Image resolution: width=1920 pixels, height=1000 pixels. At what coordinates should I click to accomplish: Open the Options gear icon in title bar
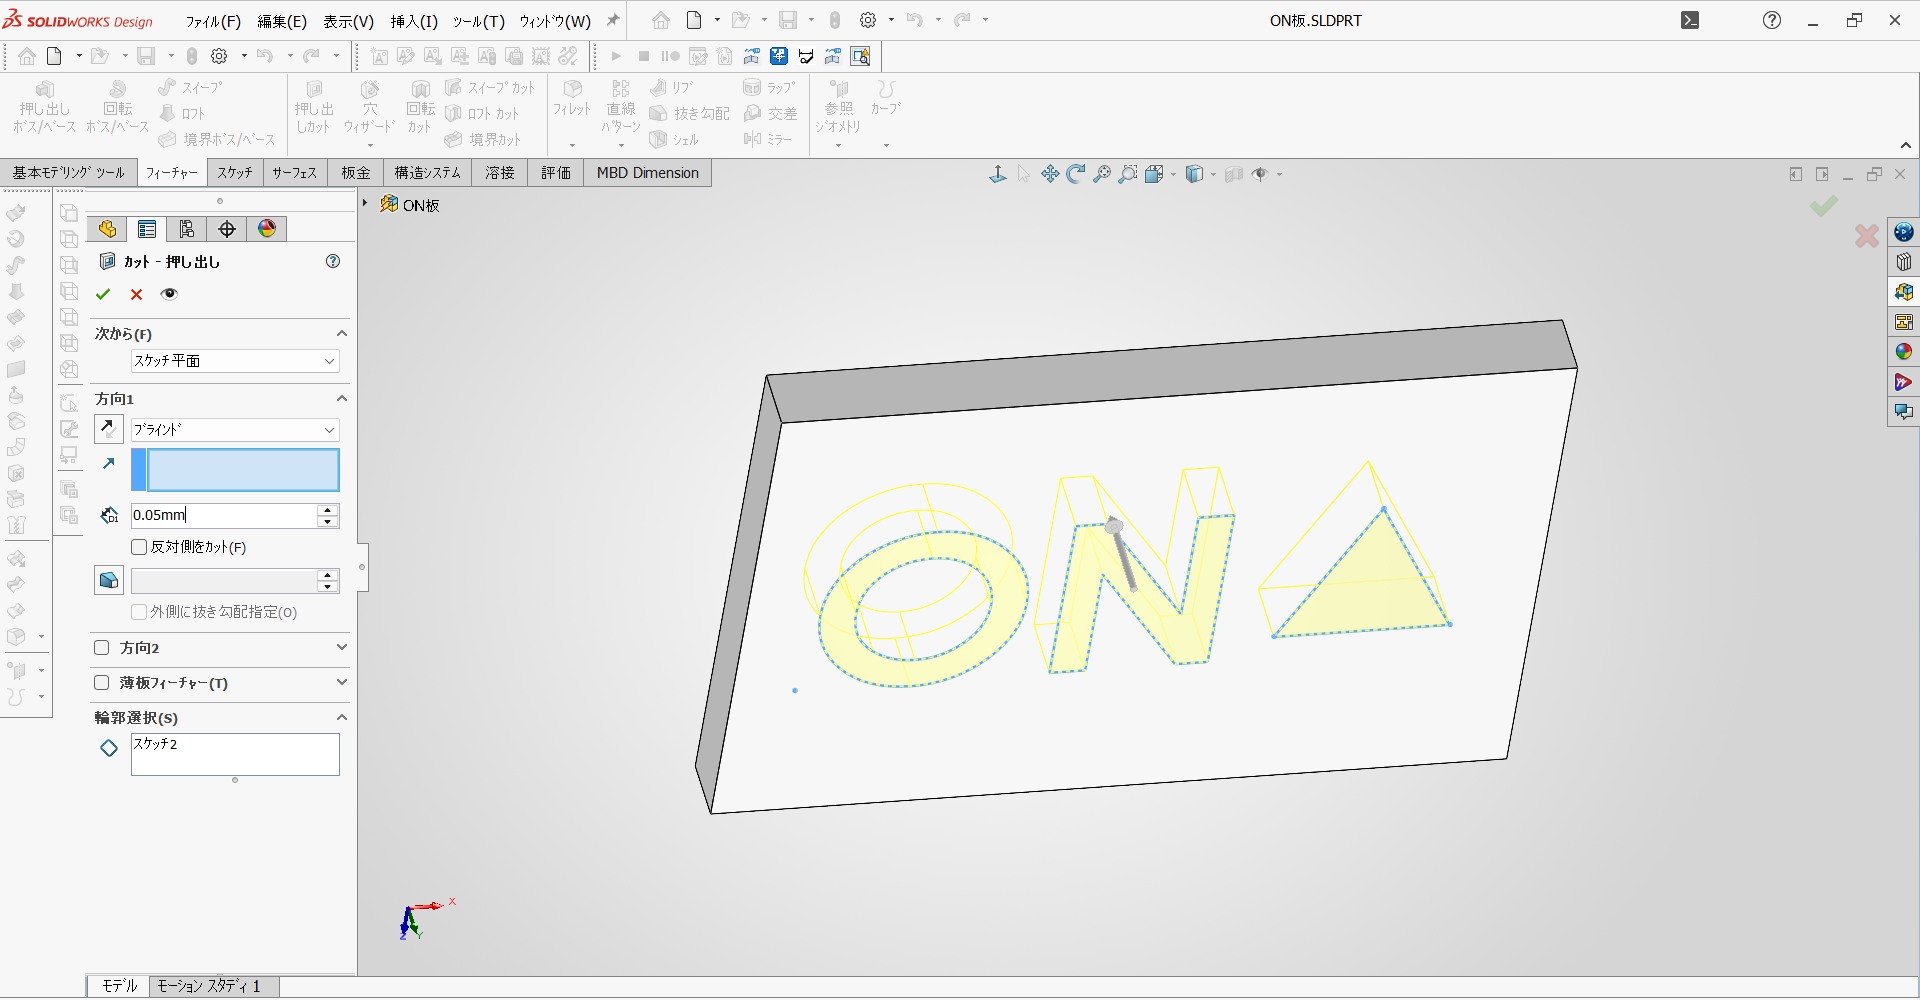tap(868, 20)
